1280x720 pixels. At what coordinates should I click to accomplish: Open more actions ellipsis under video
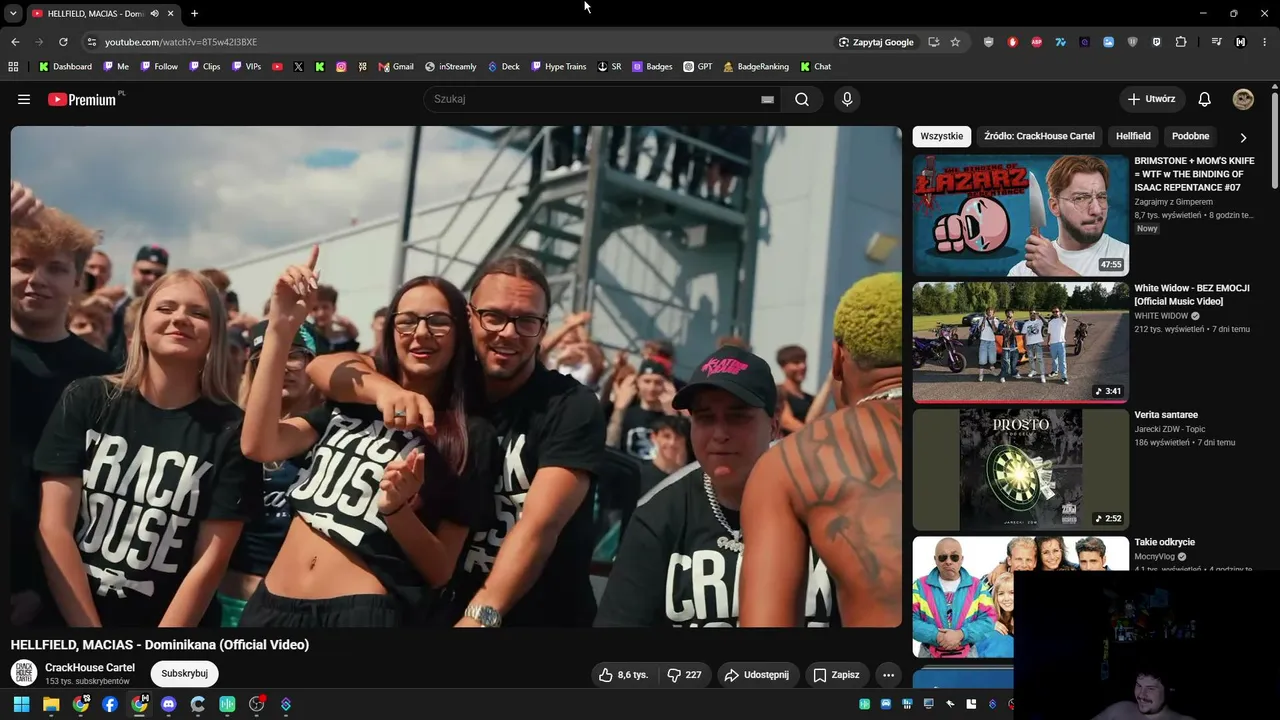[888, 675]
